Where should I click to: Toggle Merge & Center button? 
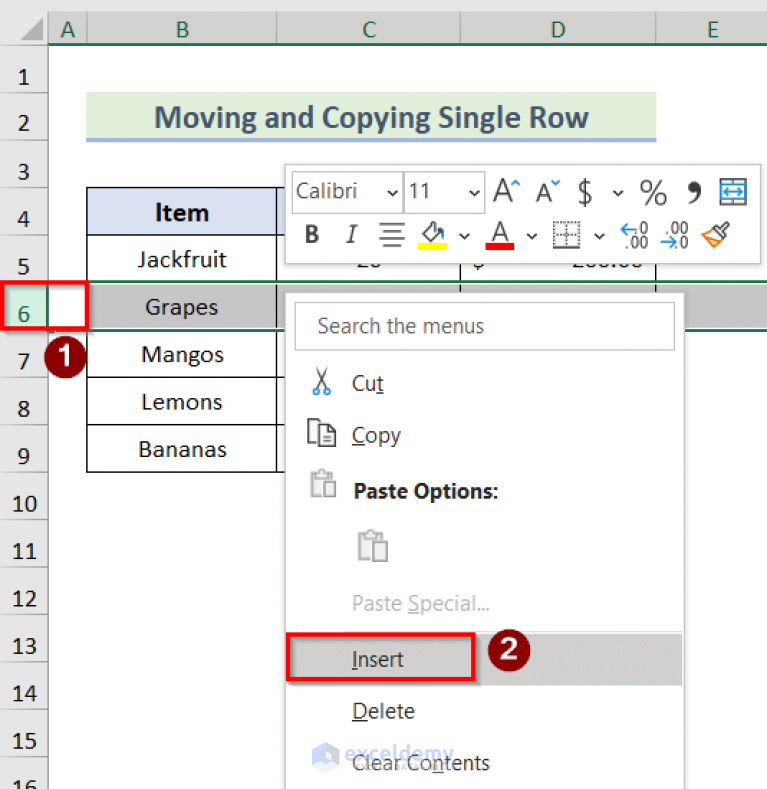733,191
